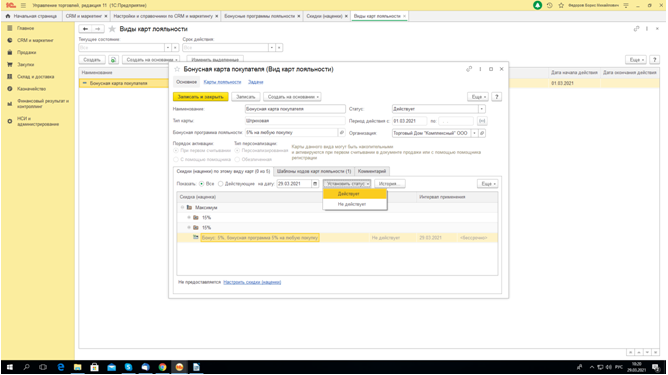Switch to Комментарий tab
The height and width of the screenshot is (375, 668).
tap(372, 171)
